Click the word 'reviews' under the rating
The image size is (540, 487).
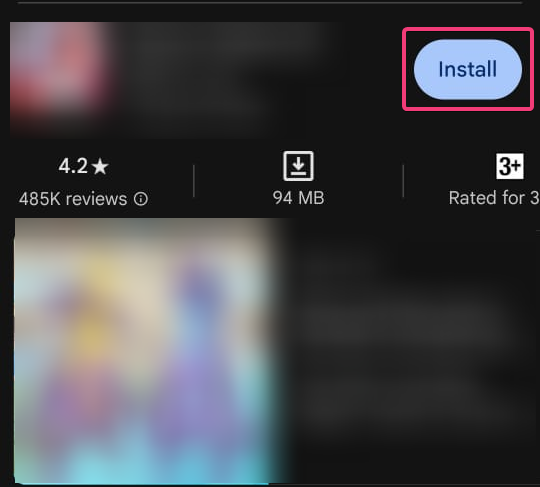coord(96,199)
